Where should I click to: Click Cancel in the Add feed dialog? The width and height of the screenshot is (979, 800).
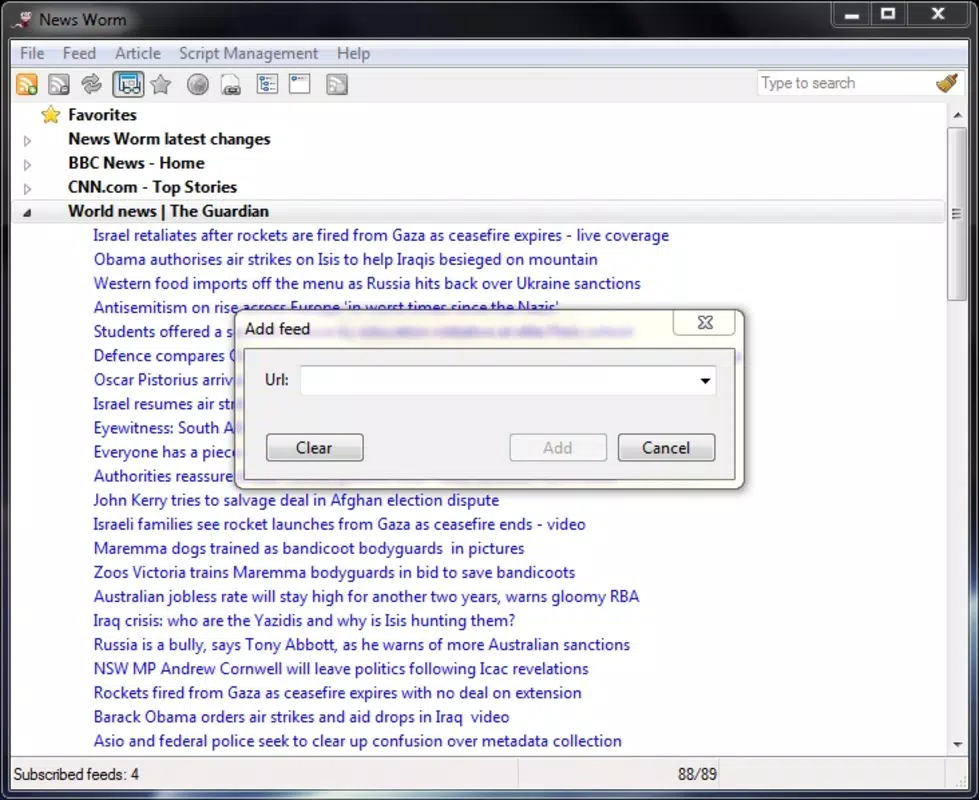point(666,448)
